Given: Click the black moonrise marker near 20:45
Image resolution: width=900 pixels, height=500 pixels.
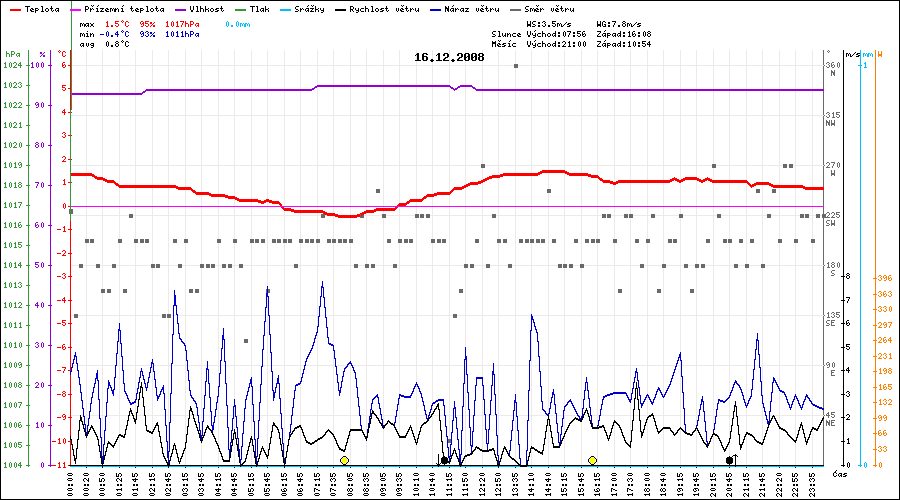Looking at the screenshot, I should pyautogui.click(x=730, y=460).
